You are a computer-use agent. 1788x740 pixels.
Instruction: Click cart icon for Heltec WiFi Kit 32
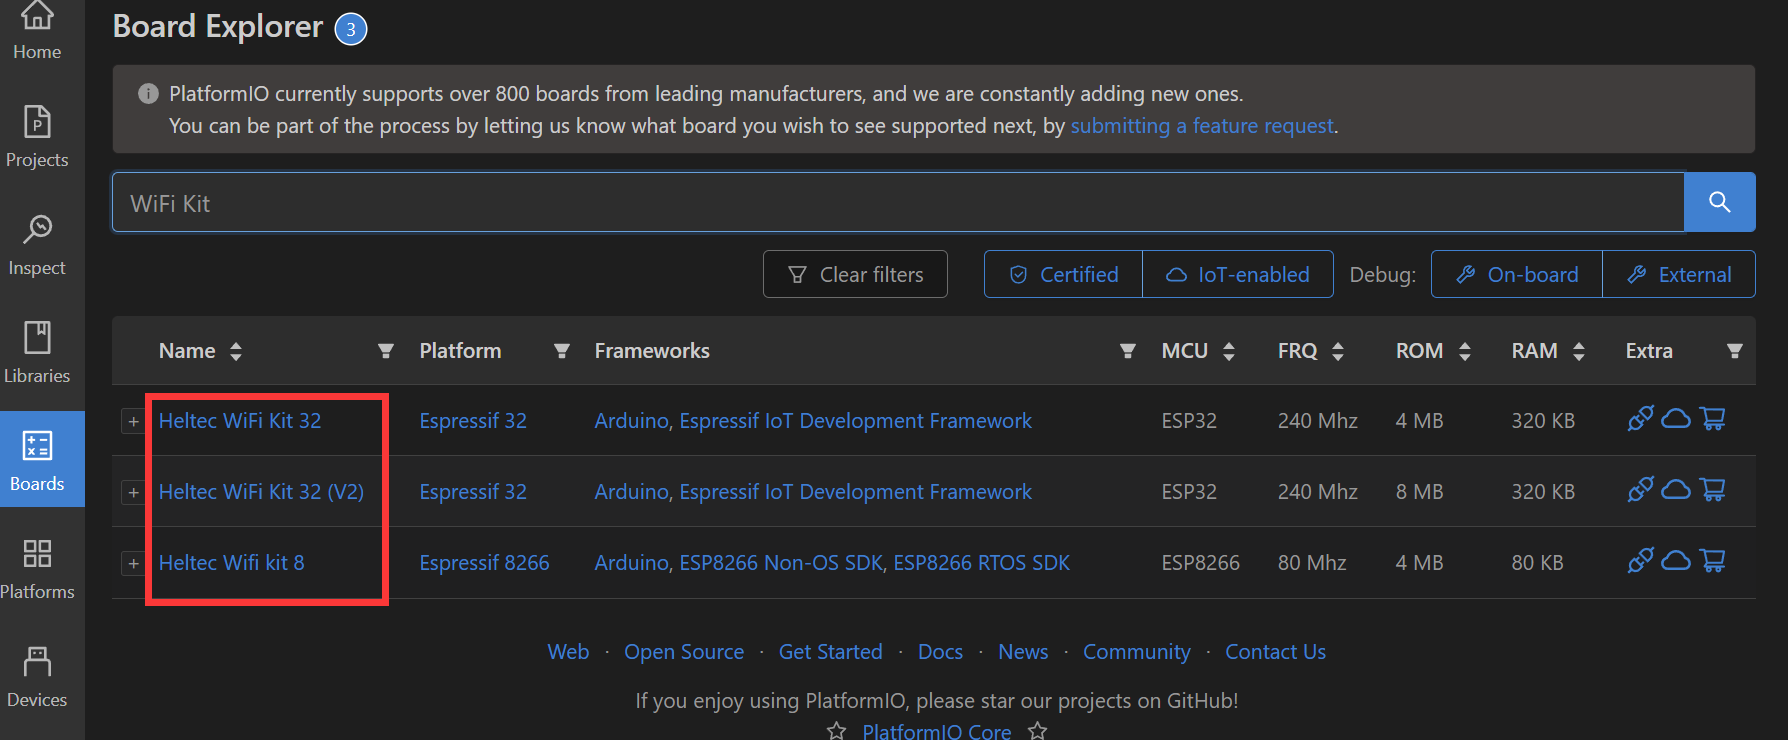click(x=1713, y=418)
